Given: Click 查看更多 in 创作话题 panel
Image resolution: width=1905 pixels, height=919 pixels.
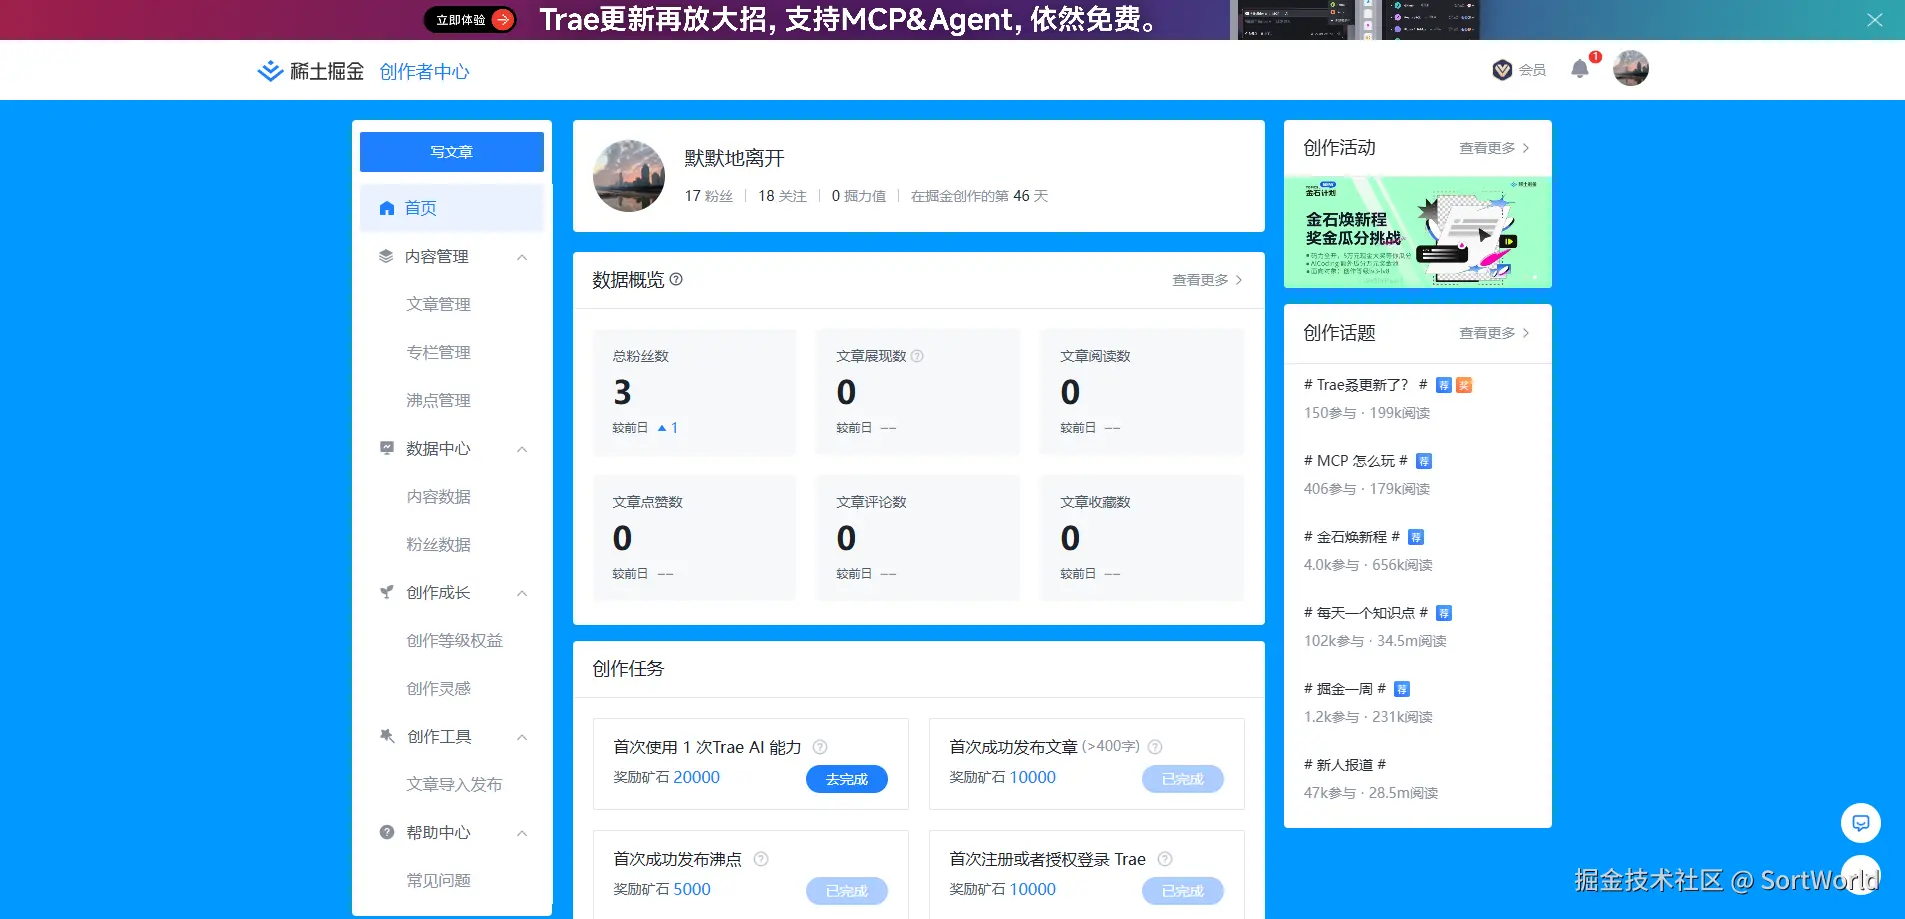Looking at the screenshot, I should pyautogui.click(x=1494, y=333).
